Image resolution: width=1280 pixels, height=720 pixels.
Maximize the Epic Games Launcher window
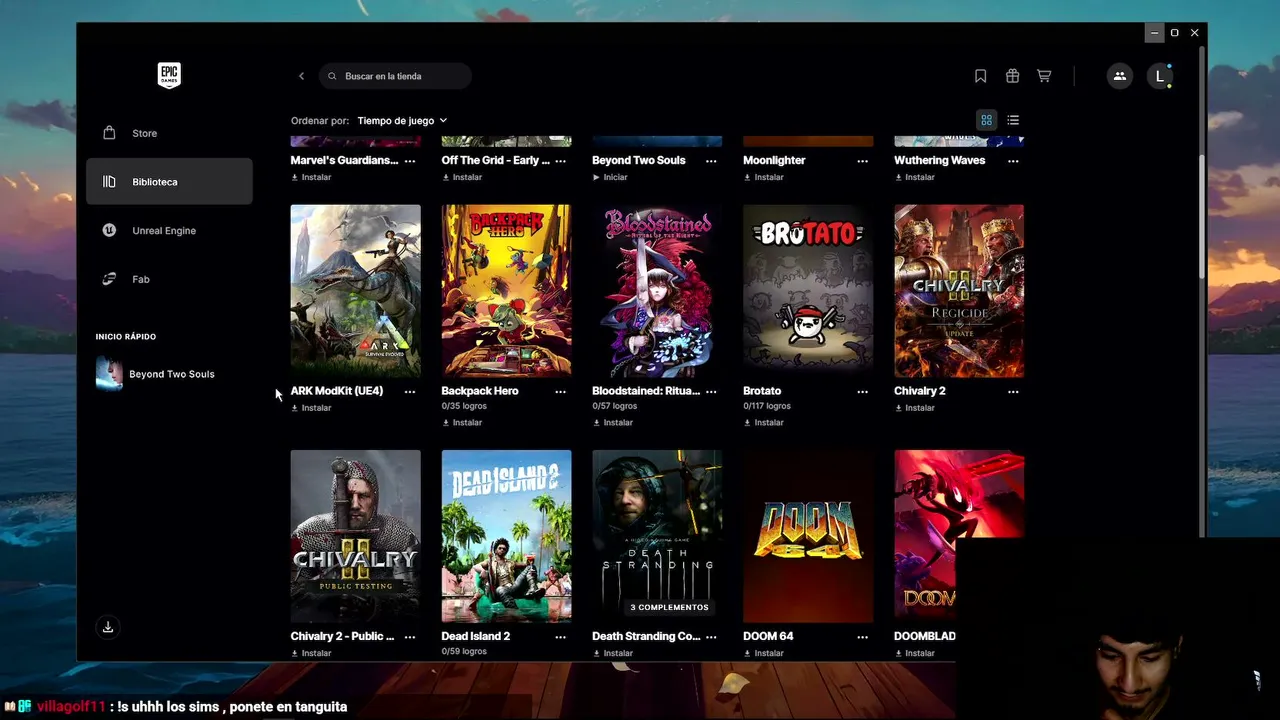coord(1174,33)
